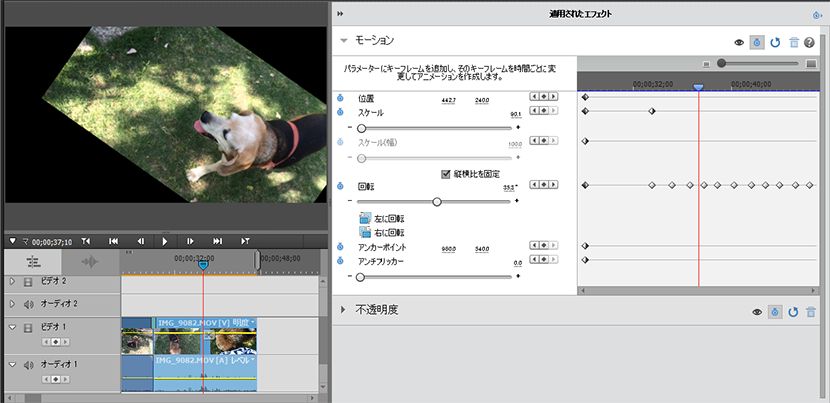This screenshot has width=830, height=403.
Task: Go to previous keyframe for 回転
Action: pos(534,184)
